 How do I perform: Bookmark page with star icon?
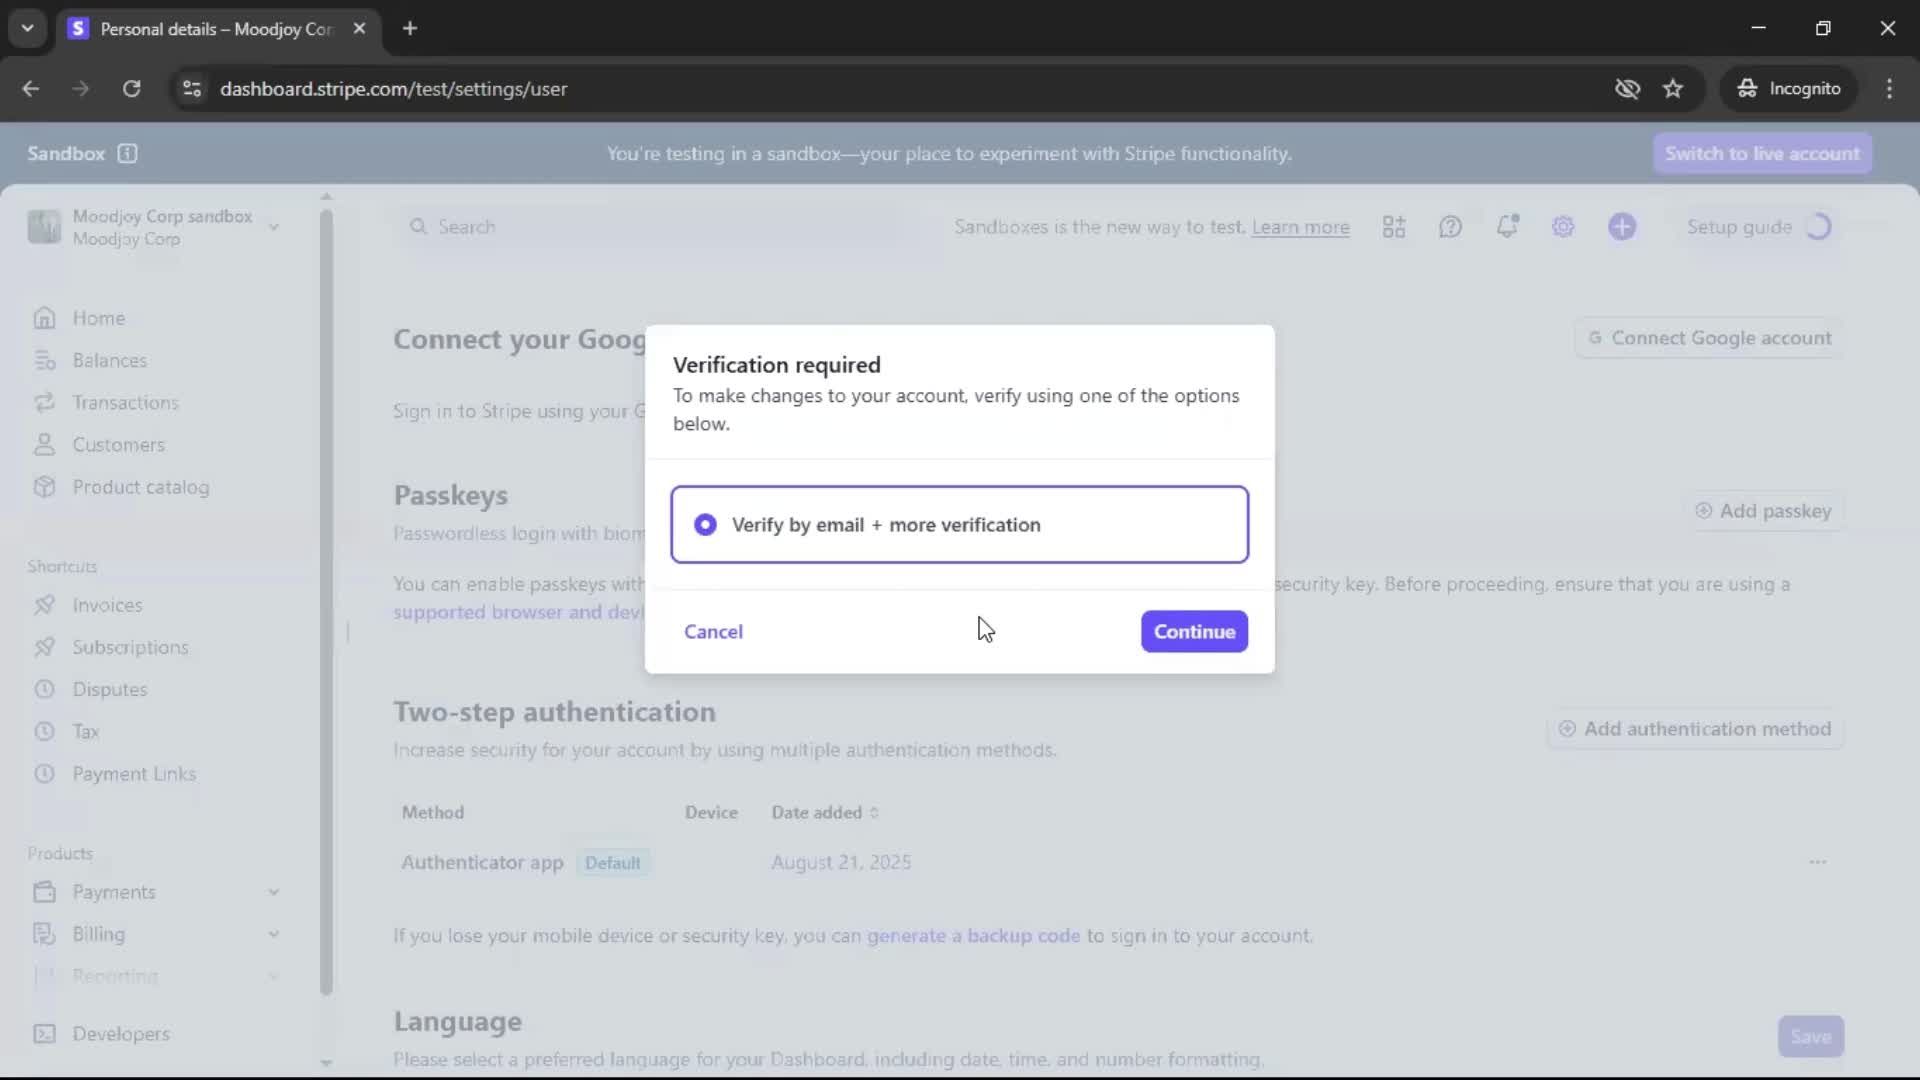point(1673,89)
